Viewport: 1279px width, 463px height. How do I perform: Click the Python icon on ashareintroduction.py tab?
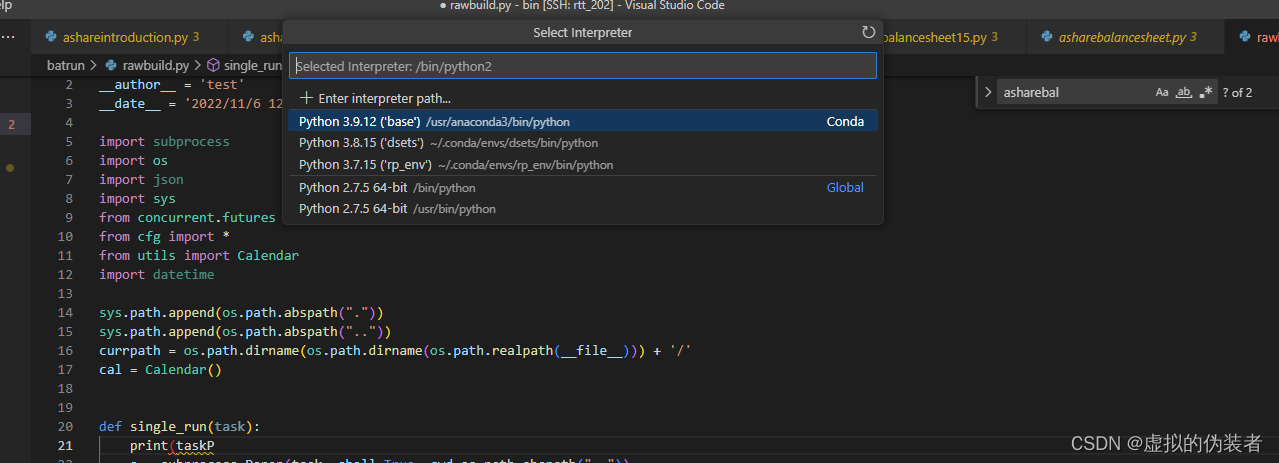pyautogui.click(x=50, y=37)
